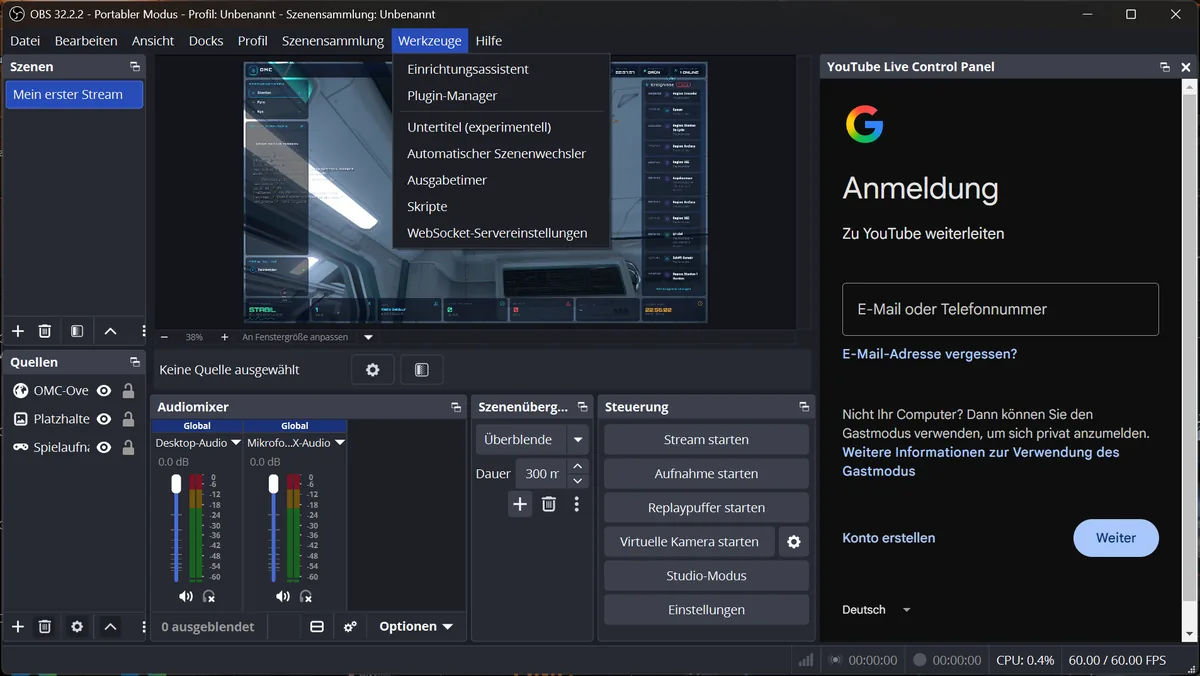The image size is (1200, 676).
Task: Add a scene transition with plus icon
Action: pos(520,504)
